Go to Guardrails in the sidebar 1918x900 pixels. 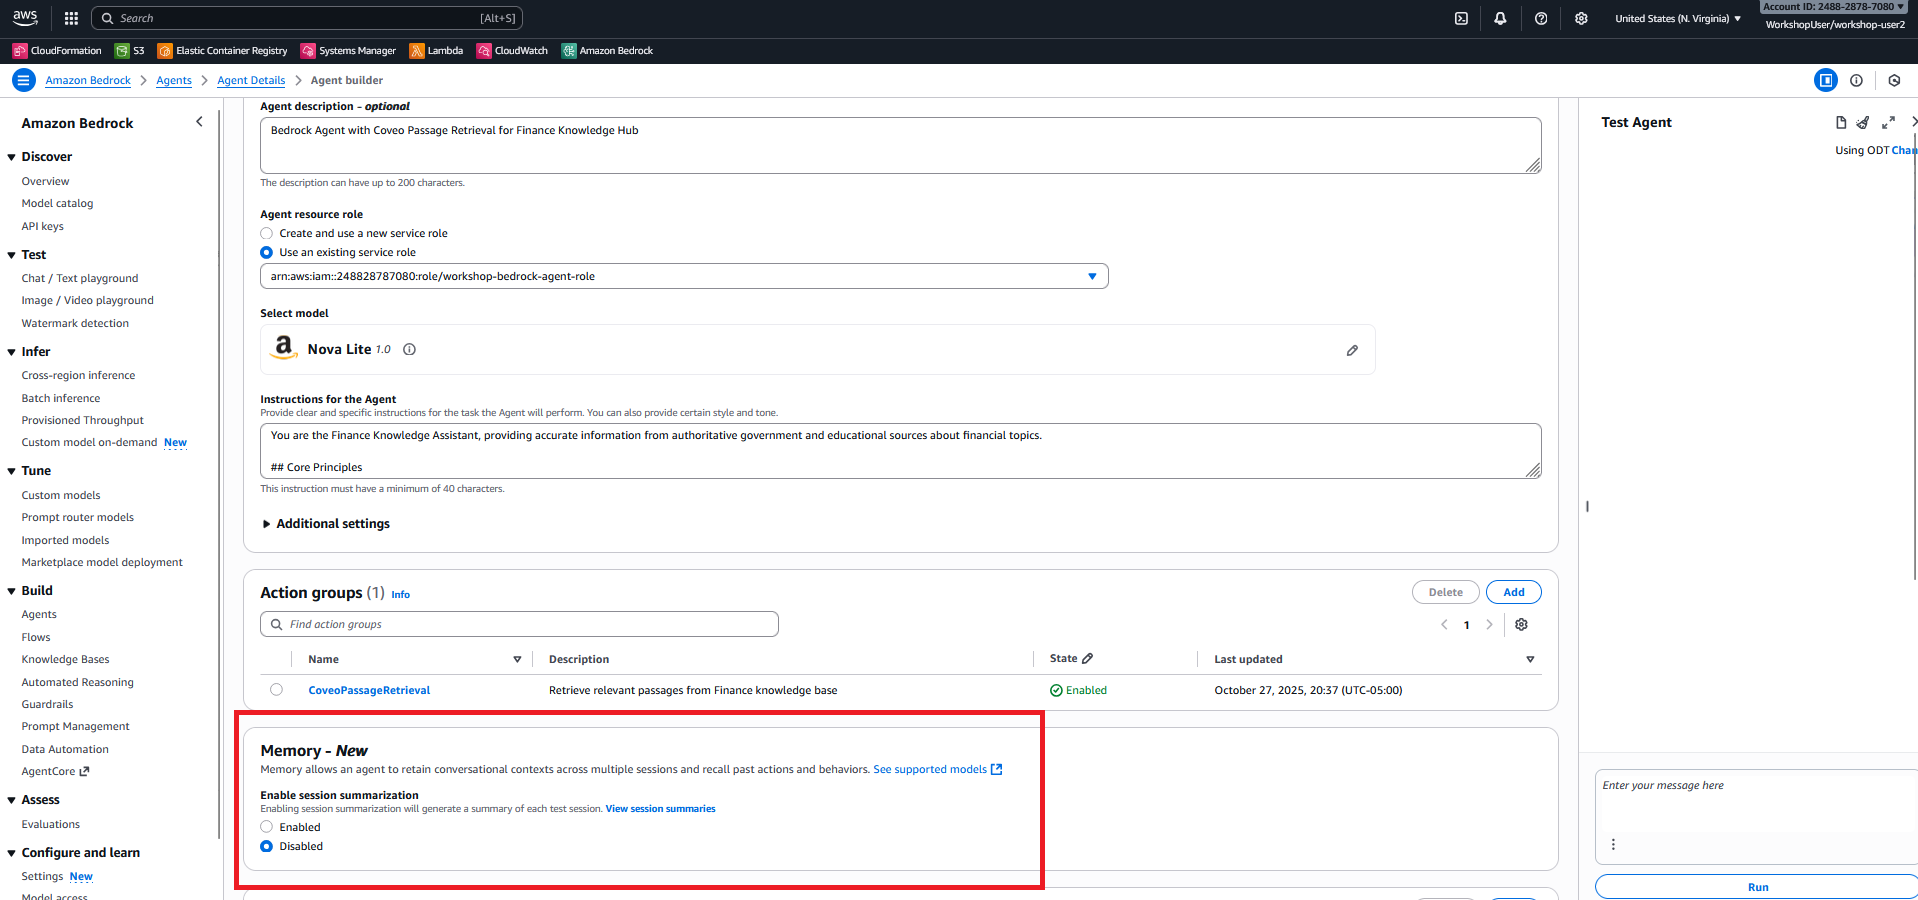(47, 705)
